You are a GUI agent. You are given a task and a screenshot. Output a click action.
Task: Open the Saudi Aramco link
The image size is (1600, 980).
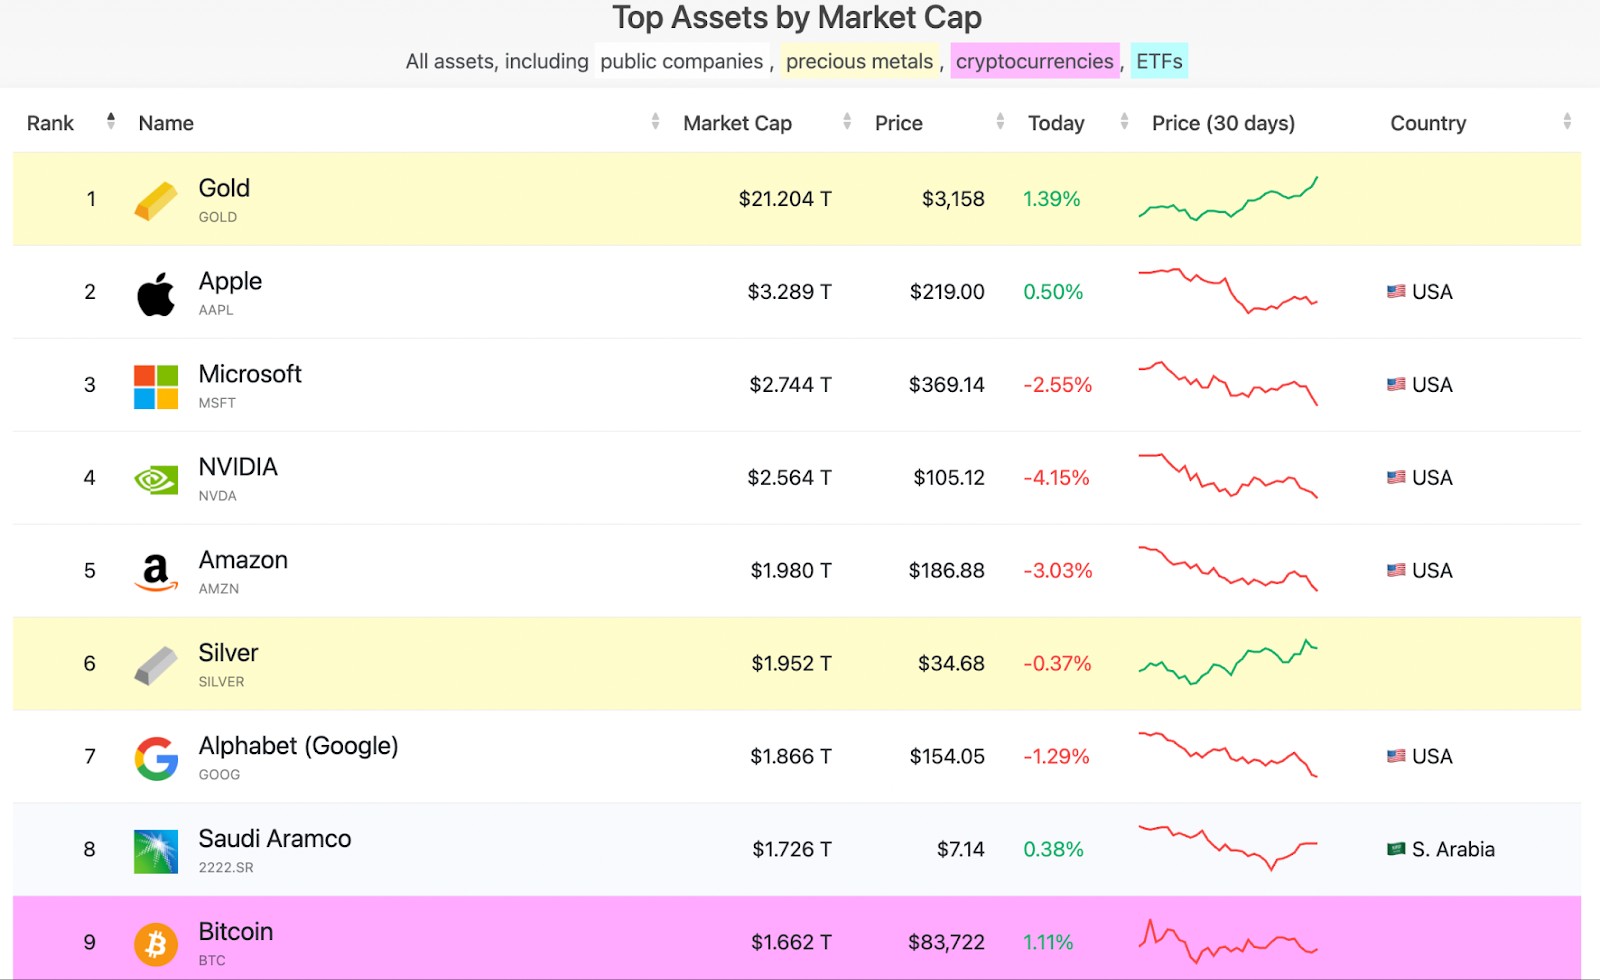click(x=275, y=839)
